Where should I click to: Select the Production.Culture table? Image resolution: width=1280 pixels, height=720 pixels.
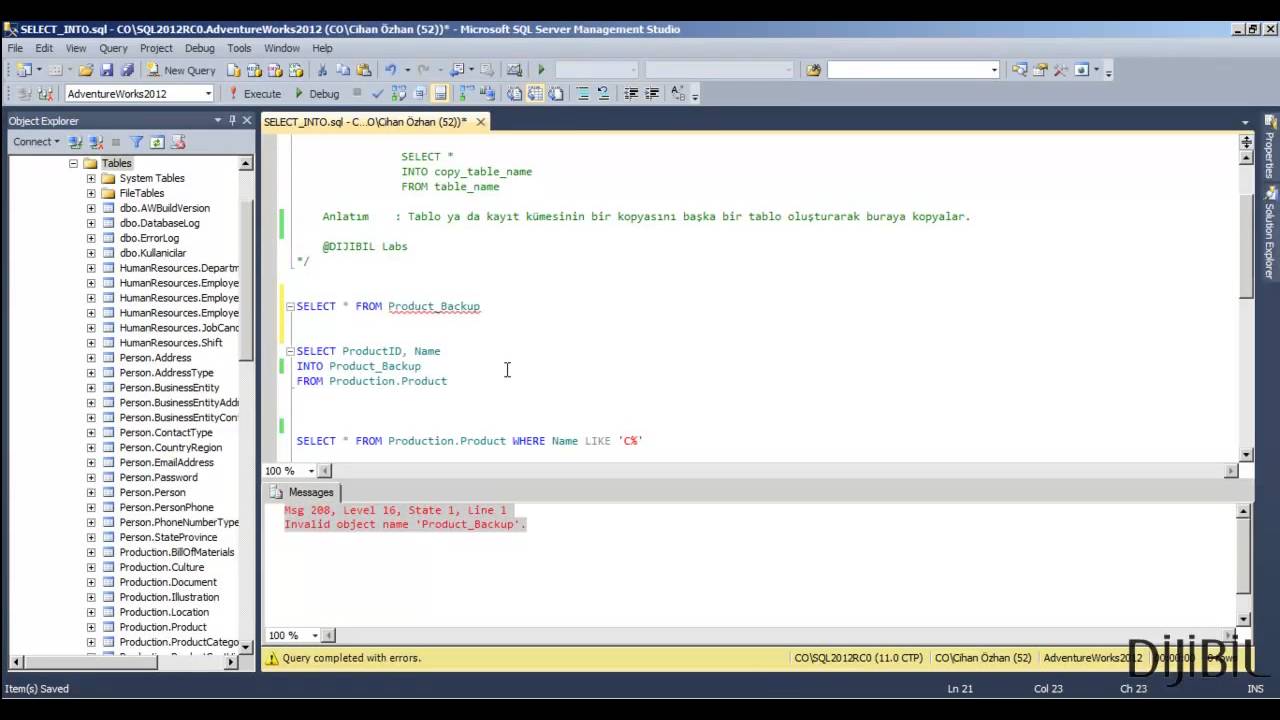pyautogui.click(x=161, y=567)
